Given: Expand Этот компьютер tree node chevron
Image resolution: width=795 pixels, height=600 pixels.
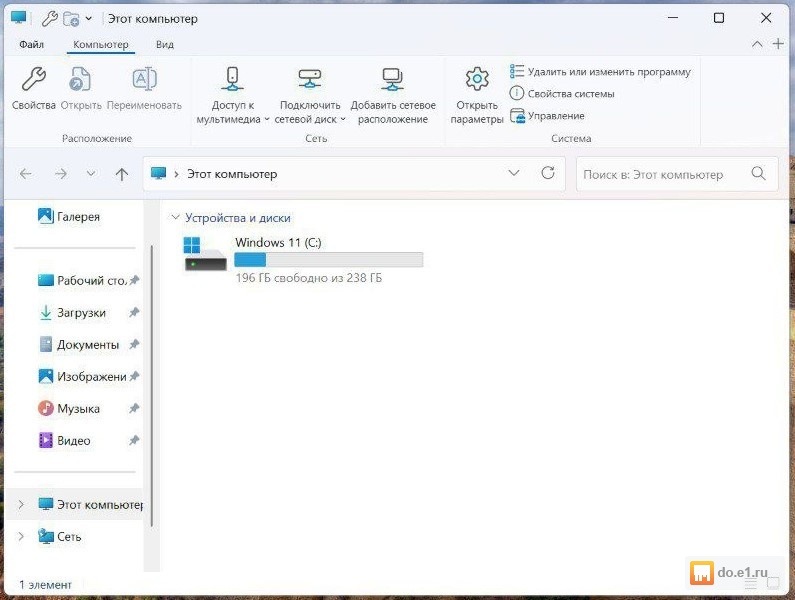Looking at the screenshot, I should 21,504.
